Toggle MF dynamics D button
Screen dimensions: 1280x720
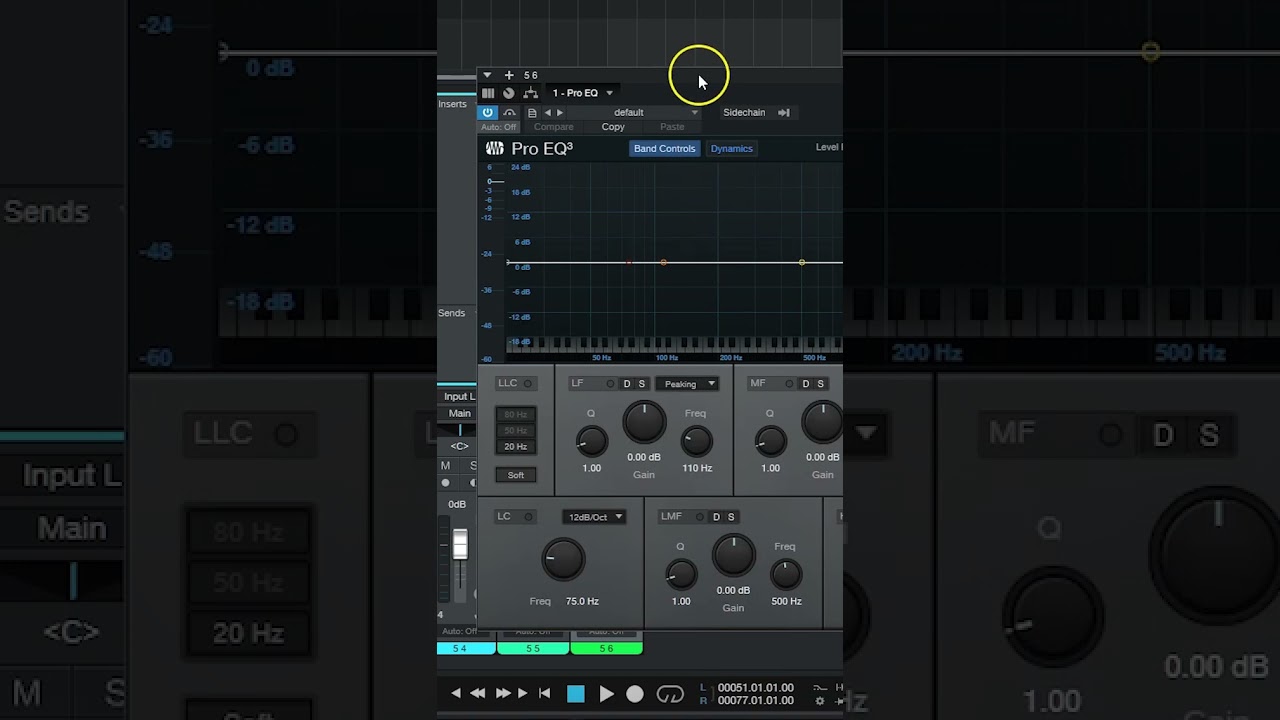coord(806,384)
